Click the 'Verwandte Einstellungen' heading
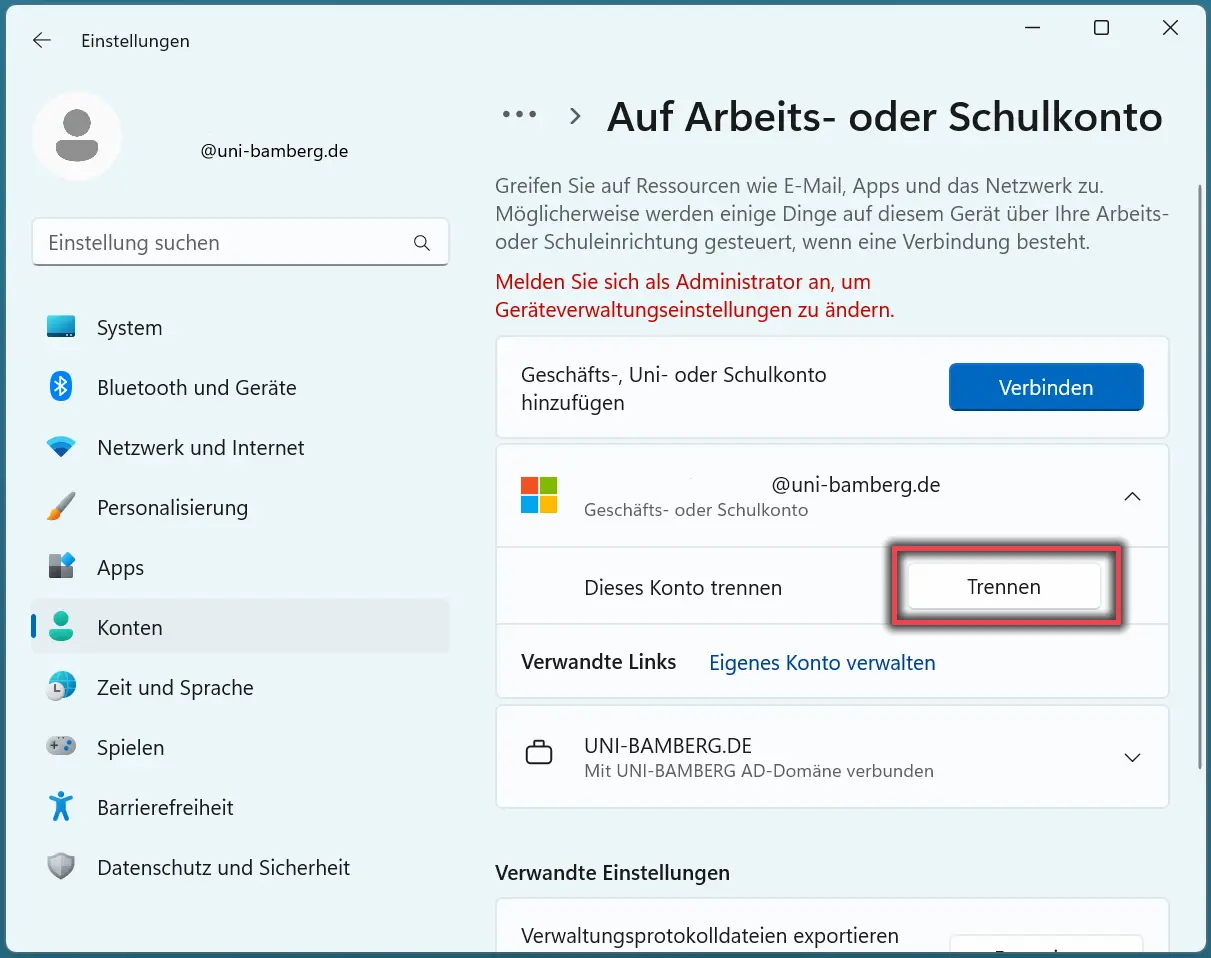Image resolution: width=1211 pixels, height=958 pixels. (612, 872)
